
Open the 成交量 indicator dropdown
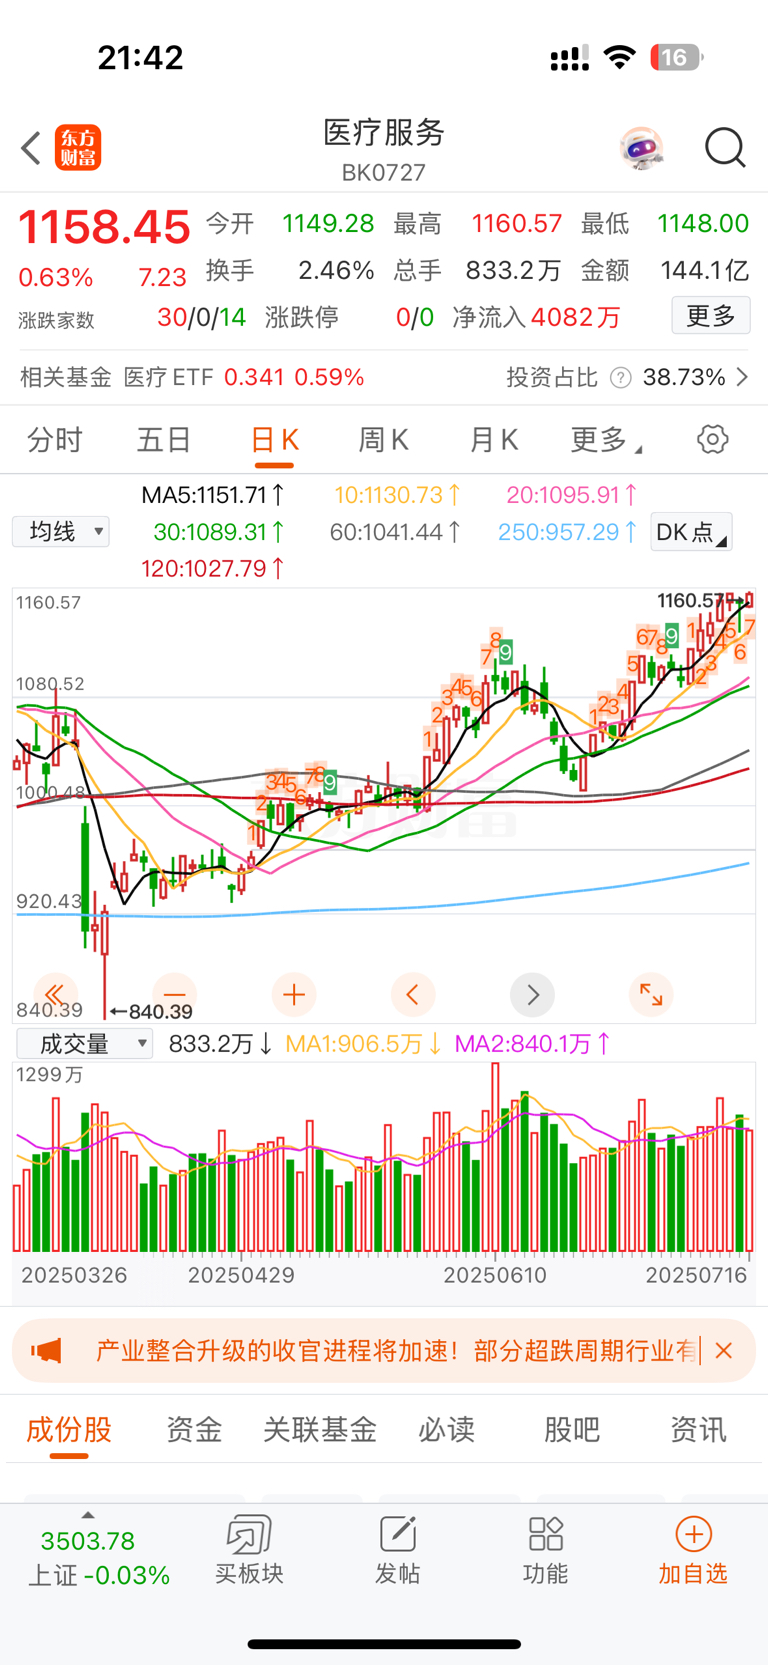tap(85, 1044)
